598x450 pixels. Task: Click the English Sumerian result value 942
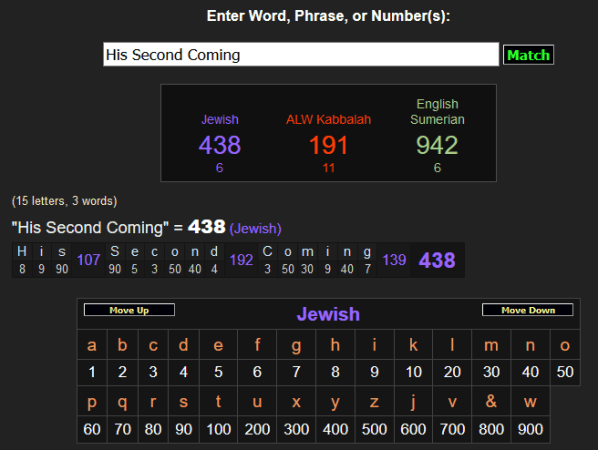point(437,145)
